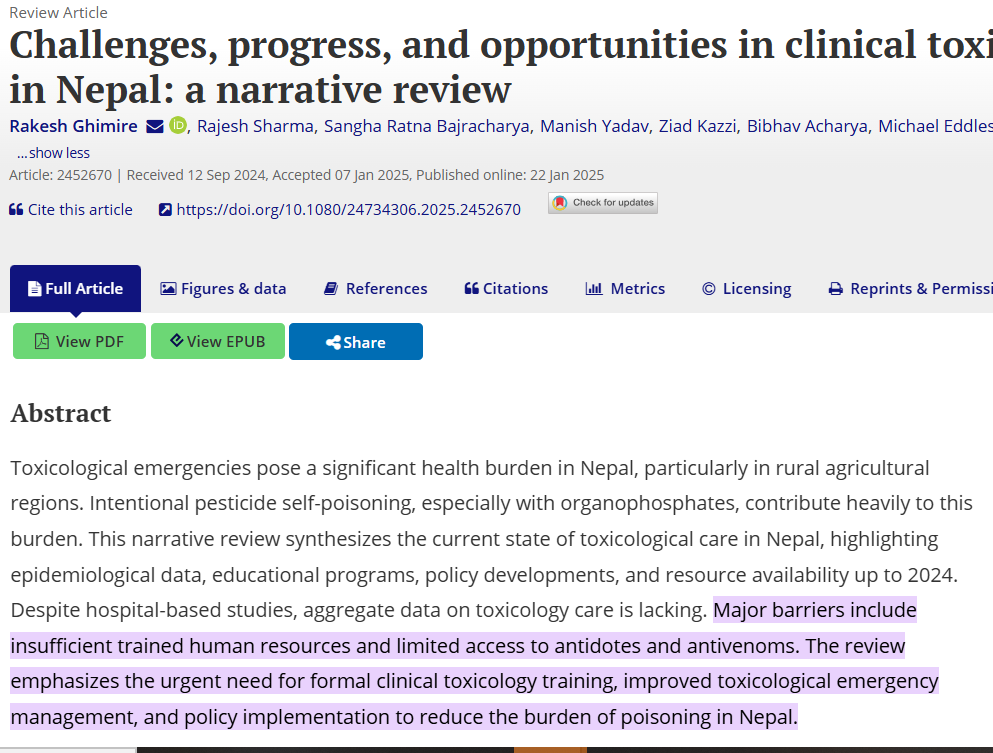Click the quote icon beside Cite this article
The width and height of the screenshot is (993, 753).
click(16, 210)
